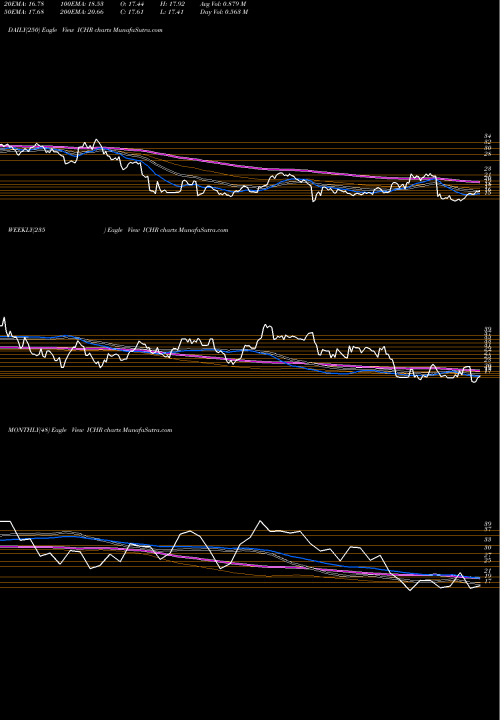The height and width of the screenshot is (720, 500).
Task: Click the 39 price label on the monthly chart axis
Action: coord(488,524)
